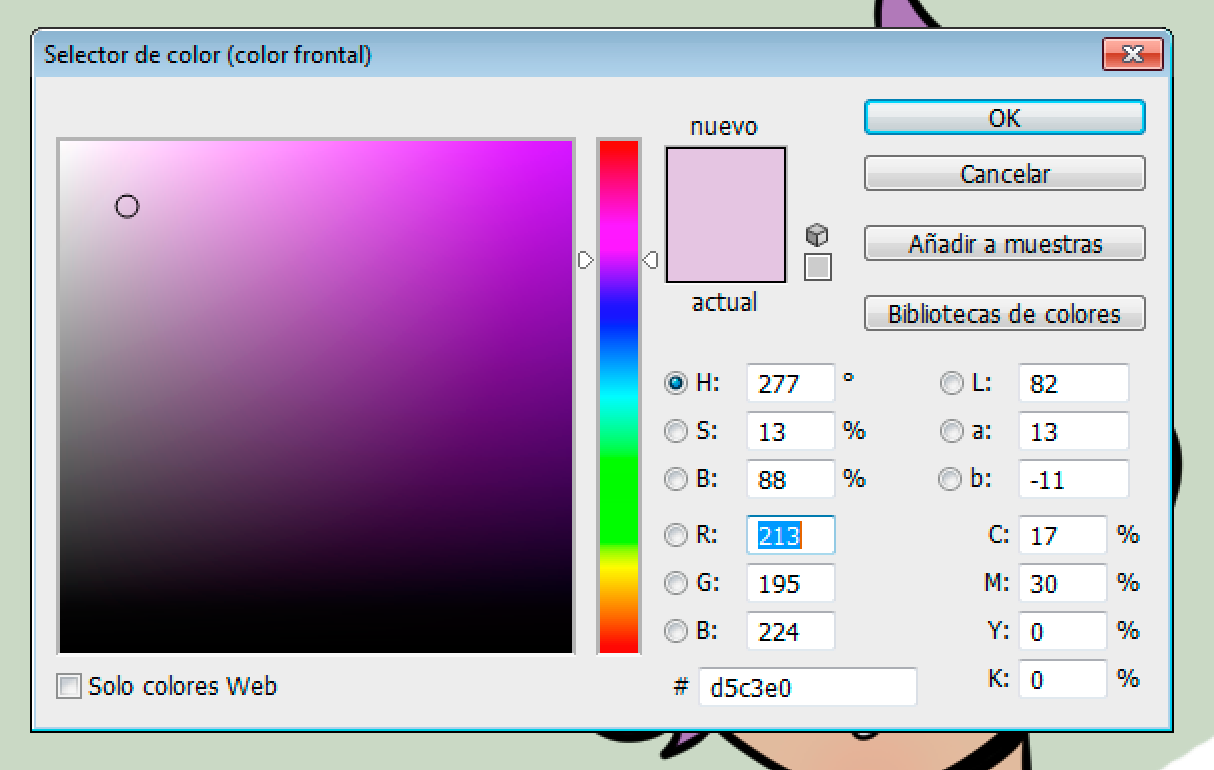Viewport: 1214px width, 770px height.
Task: Select the RGB blue B radio button
Action: pos(677,631)
